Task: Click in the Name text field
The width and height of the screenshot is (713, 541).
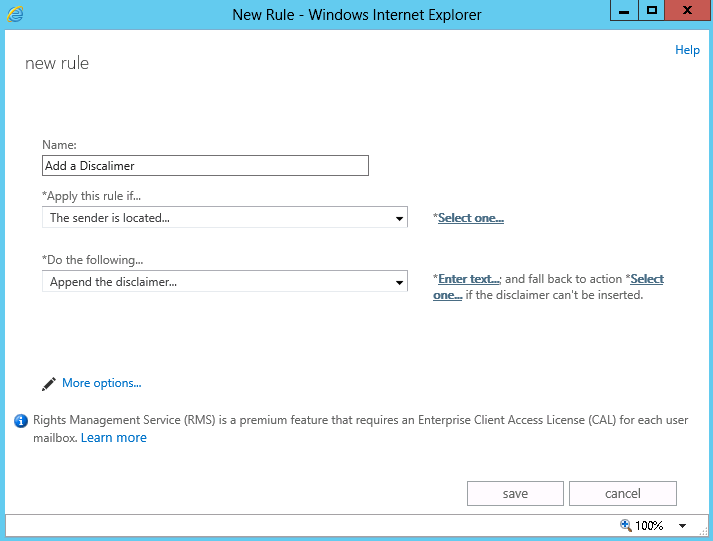Action: [x=205, y=165]
